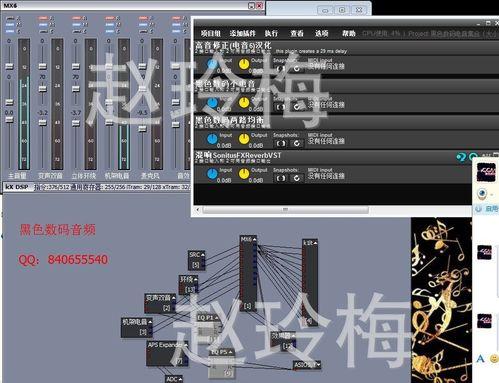Click the yellow Output knob of 黑色数码两路均衡
Viewport: 499px width, 383px height.
click(244, 139)
